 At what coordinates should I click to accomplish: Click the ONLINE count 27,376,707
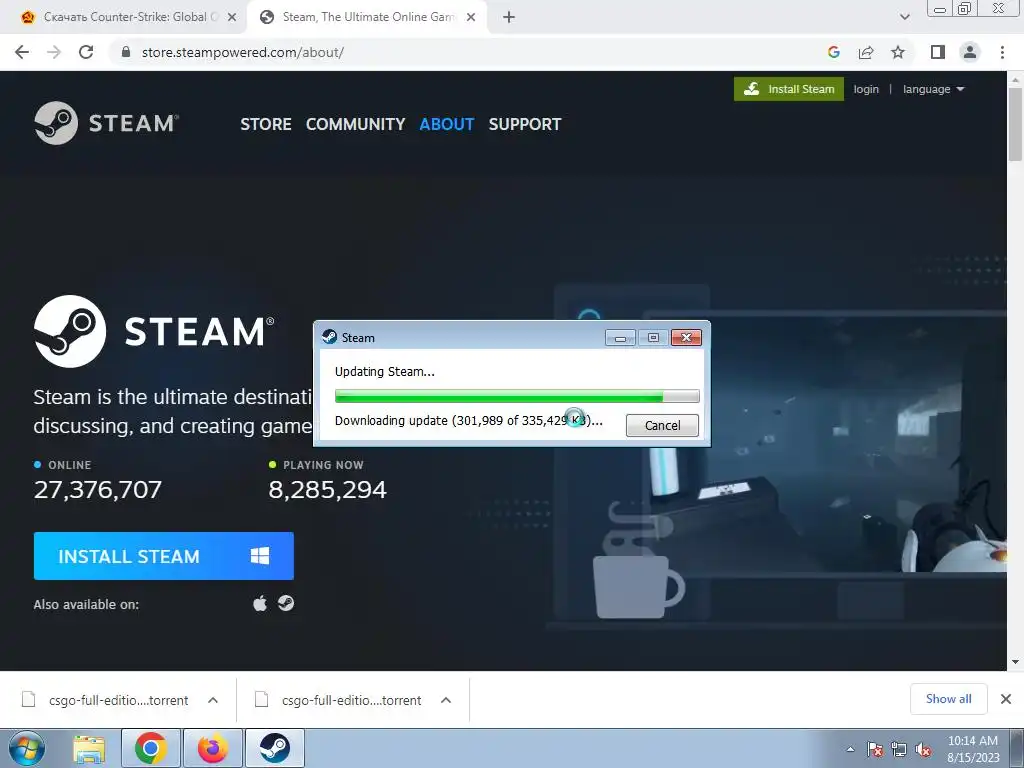[x=97, y=490]
